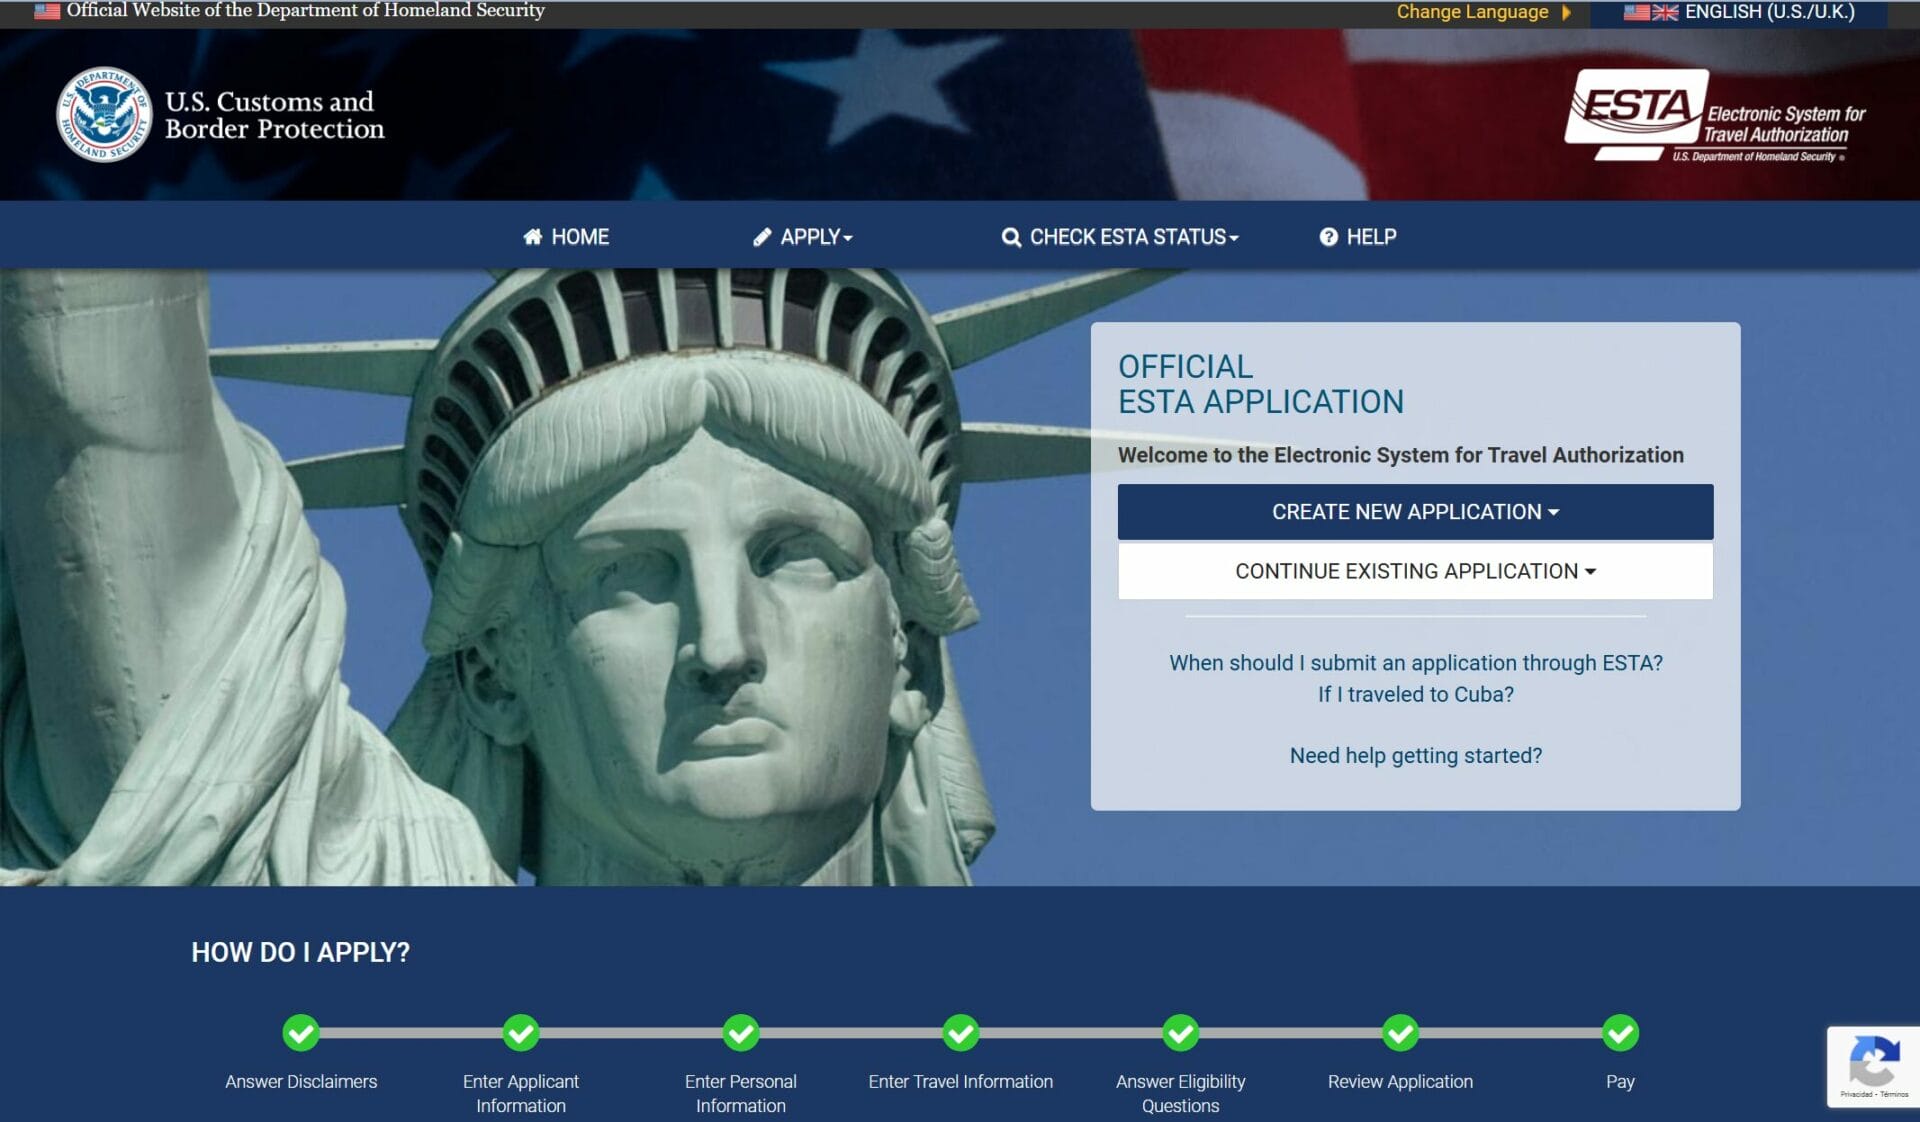The width and height of the screenshot is (1920, 1122).
Task: Go to the HOME menu item
Action: (x=566, y=237)
